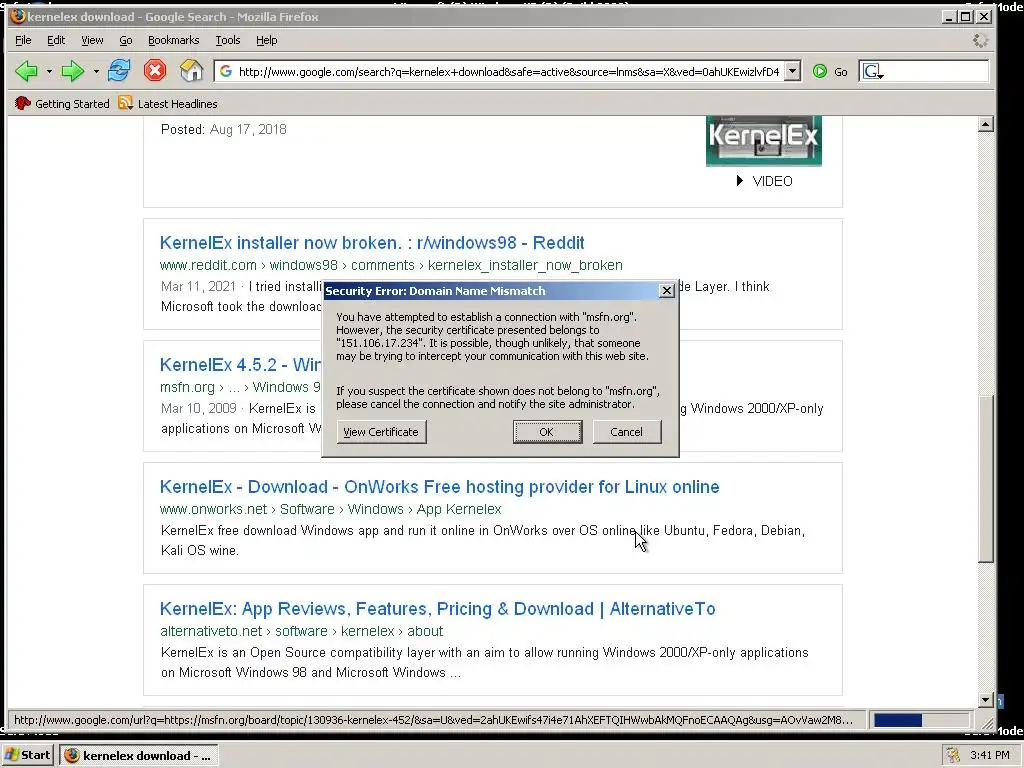Viewport: 1024px width, 768px height.
Task: Click the status bar URL text
Action: pyautogui.click(x=434, y=720)
